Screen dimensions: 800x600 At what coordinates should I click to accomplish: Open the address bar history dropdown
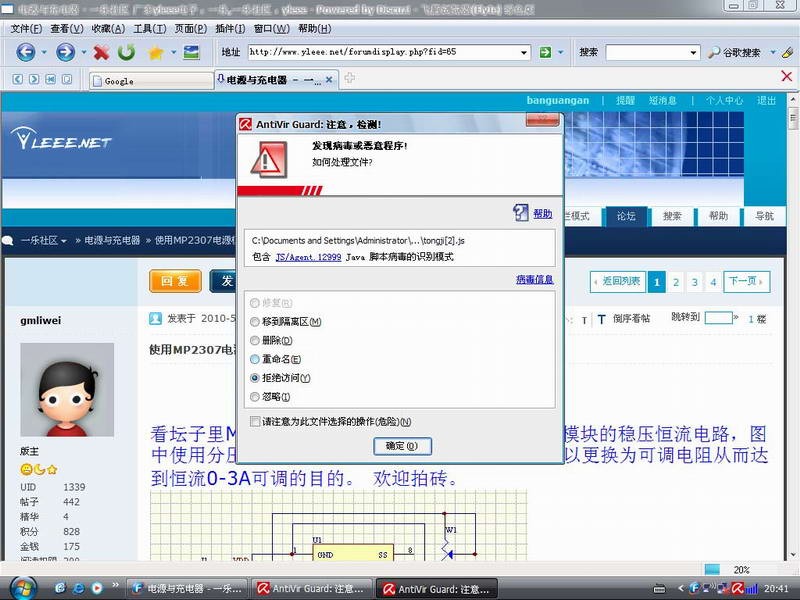524,52
